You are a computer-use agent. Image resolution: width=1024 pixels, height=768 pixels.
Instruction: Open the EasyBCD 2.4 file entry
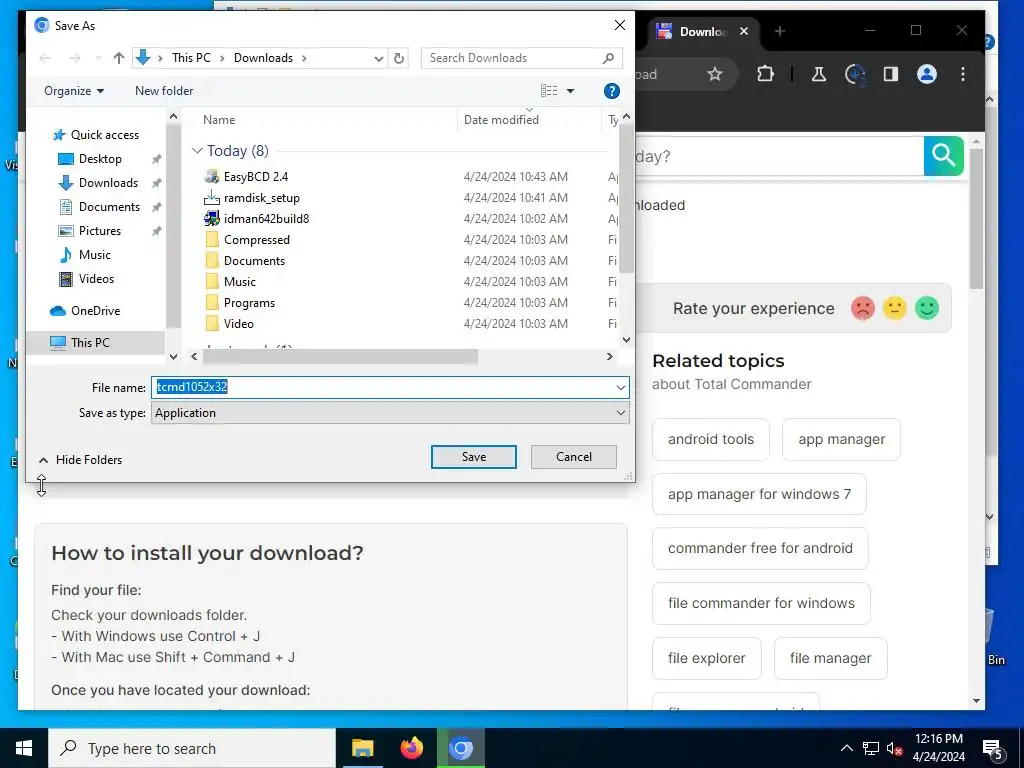coord(255,176)
